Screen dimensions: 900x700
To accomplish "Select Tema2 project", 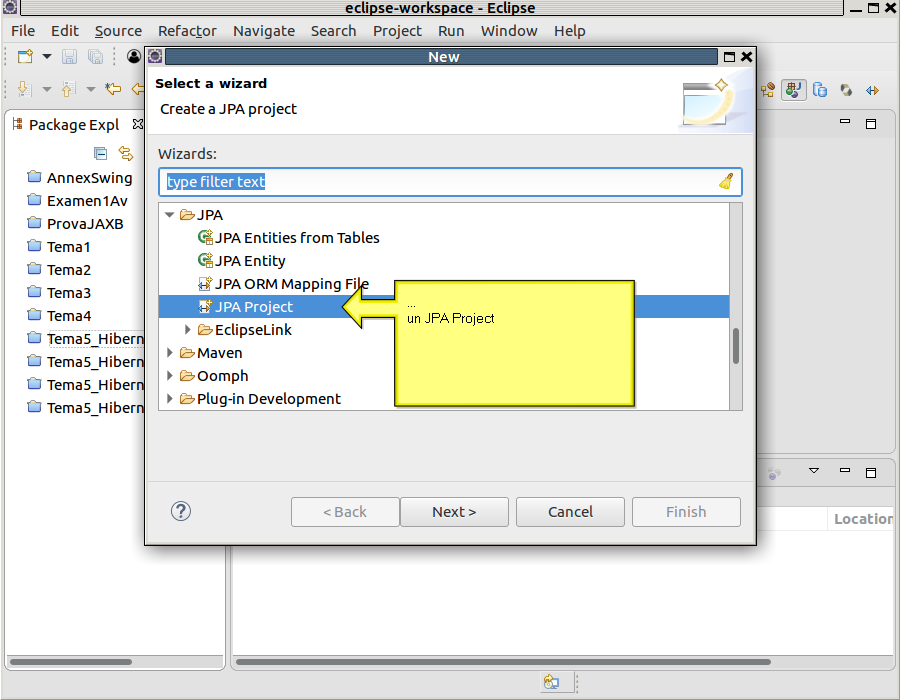I will click(59, 270).
